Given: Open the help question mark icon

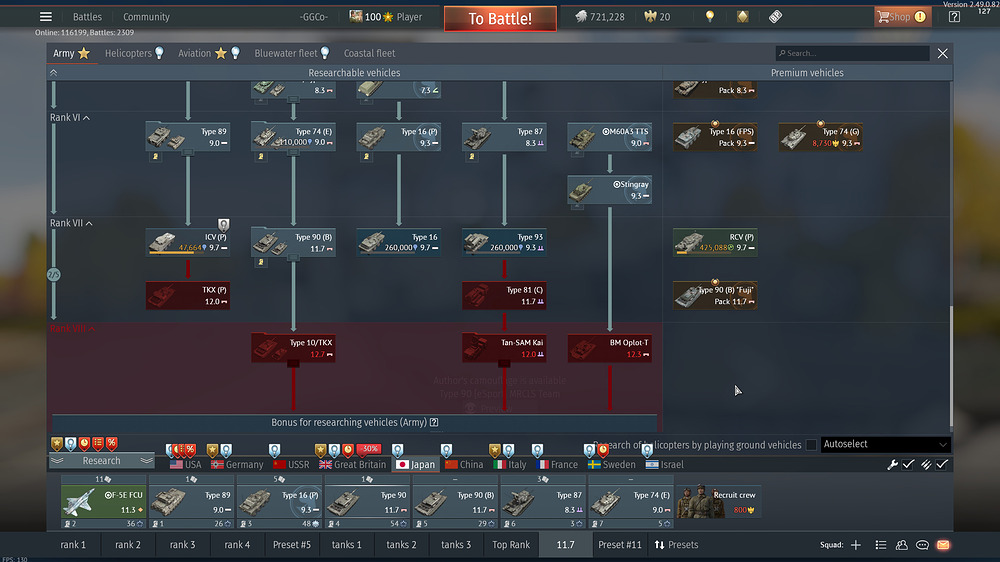Looking at the screenshot, I should pyautogui.click(x=955, y=17).
